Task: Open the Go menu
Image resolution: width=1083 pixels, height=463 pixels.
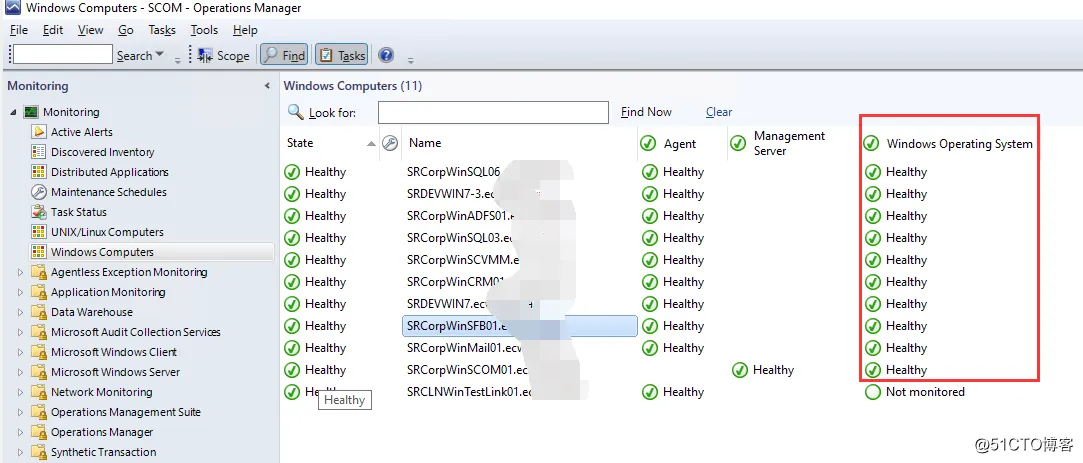Action: coord(126,30)
